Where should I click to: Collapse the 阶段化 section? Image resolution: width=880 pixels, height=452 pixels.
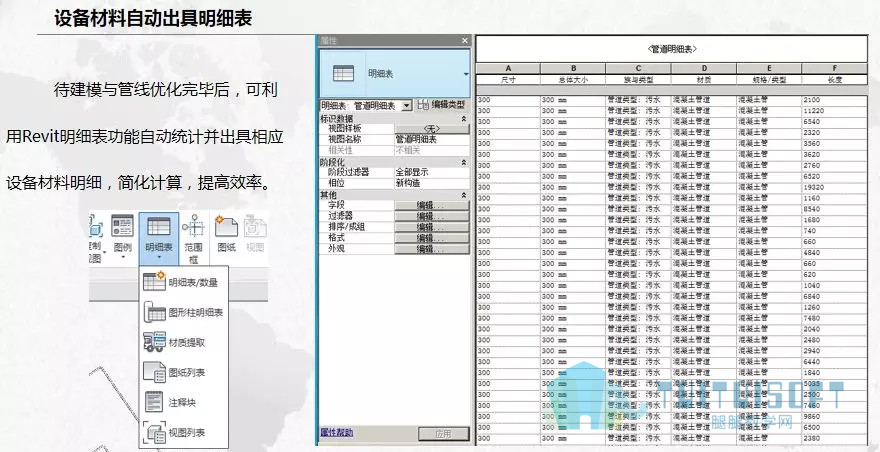[464, 162]
